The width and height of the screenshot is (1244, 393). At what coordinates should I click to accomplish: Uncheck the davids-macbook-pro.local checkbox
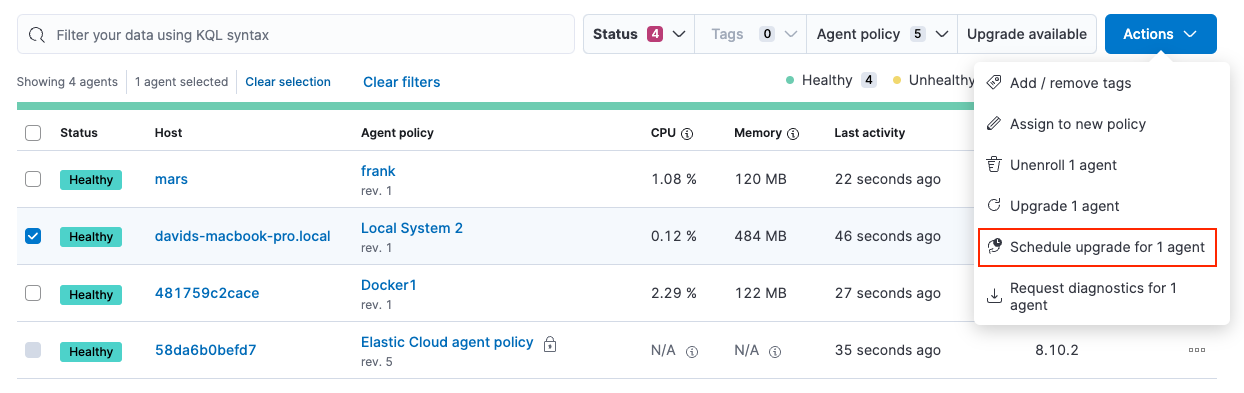click(x=33, y=236)
